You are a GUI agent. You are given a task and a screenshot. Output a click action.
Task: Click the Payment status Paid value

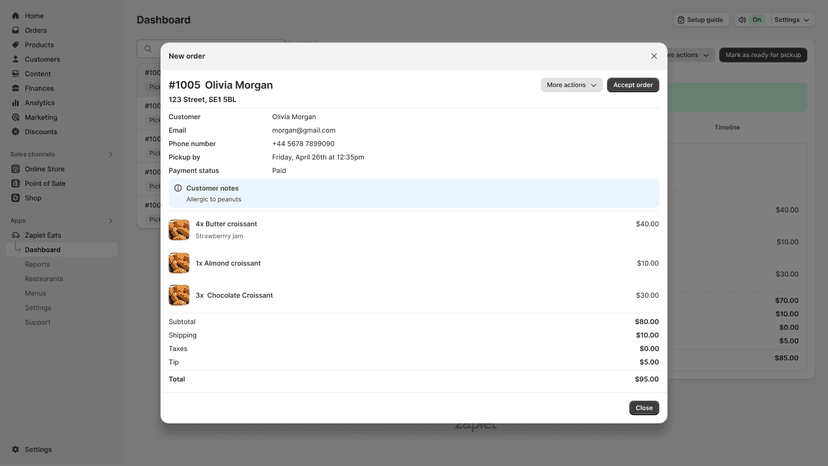tap(279, 171)
